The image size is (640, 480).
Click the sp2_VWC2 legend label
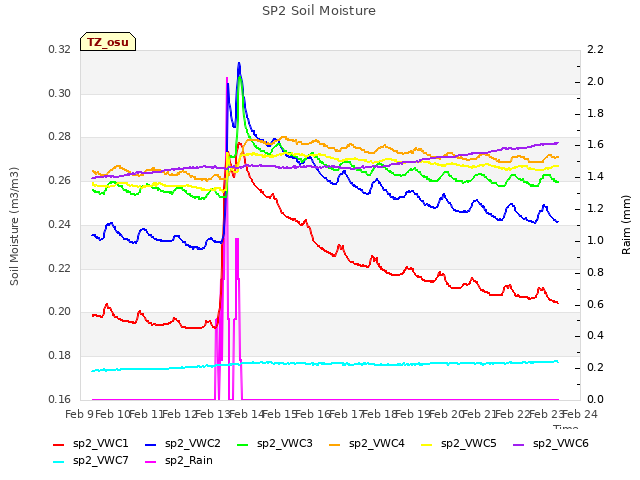[x=193, y=444]
